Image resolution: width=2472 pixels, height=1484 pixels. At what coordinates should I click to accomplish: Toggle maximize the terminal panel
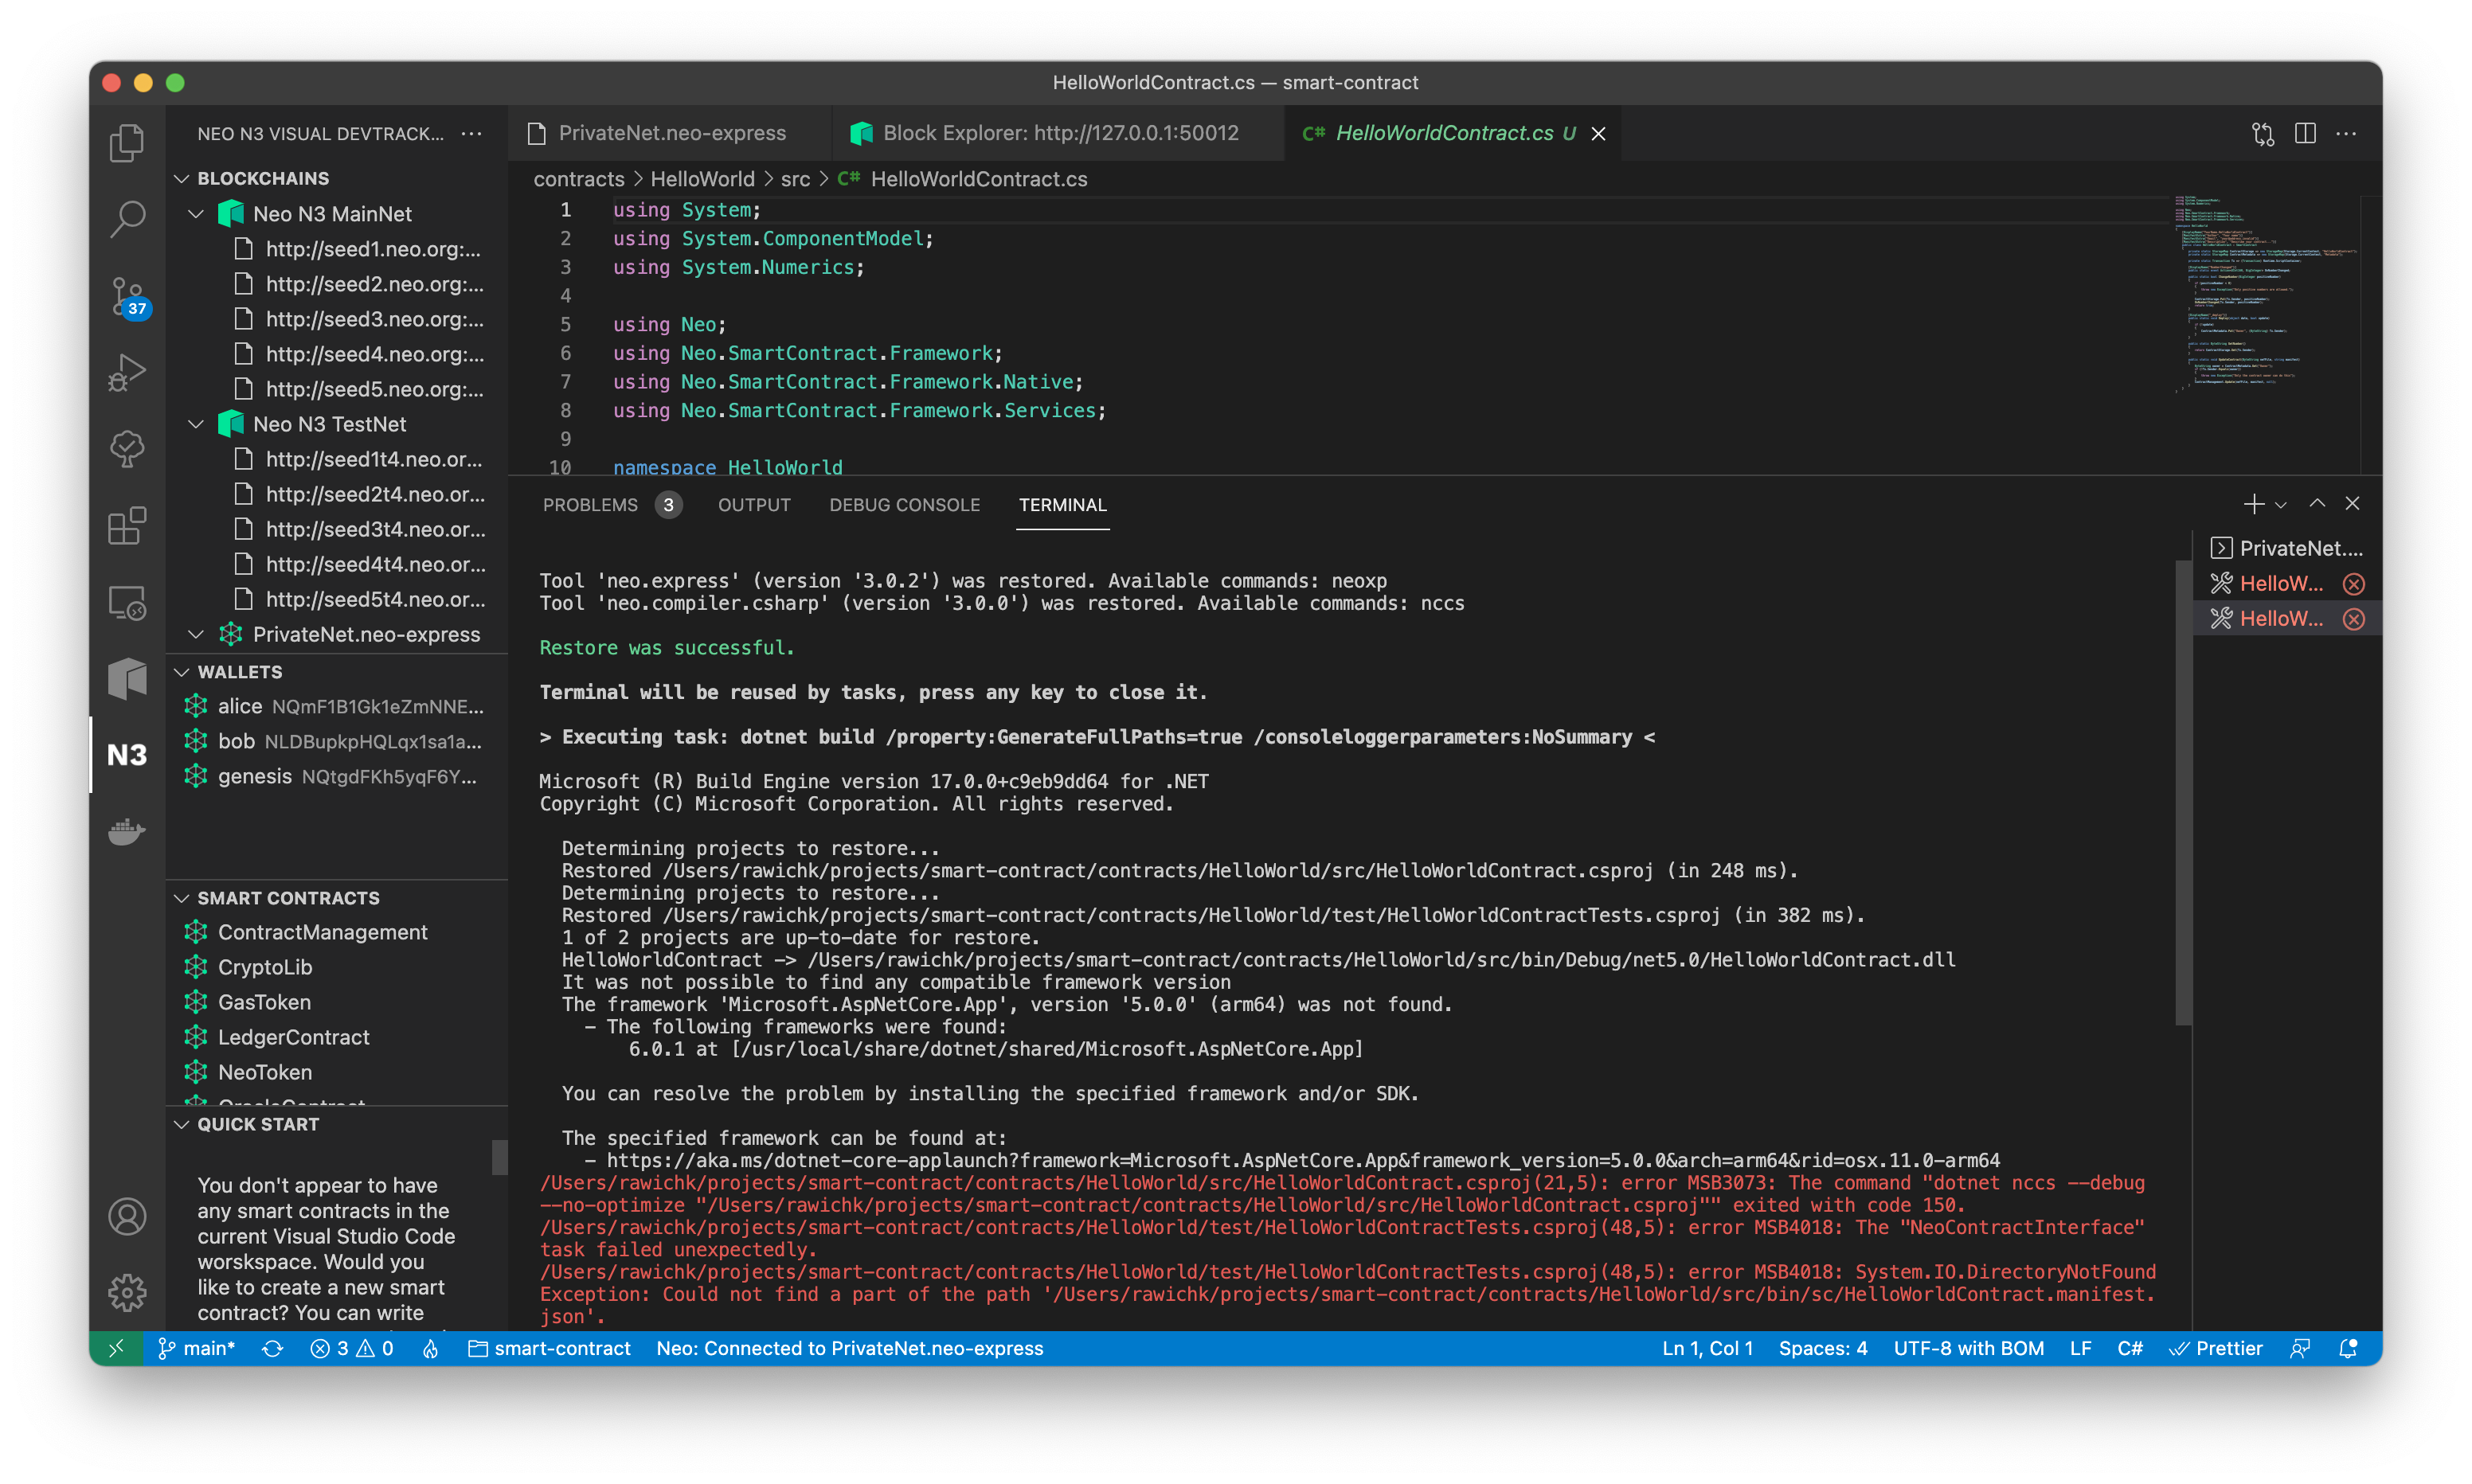[2318, 504]
